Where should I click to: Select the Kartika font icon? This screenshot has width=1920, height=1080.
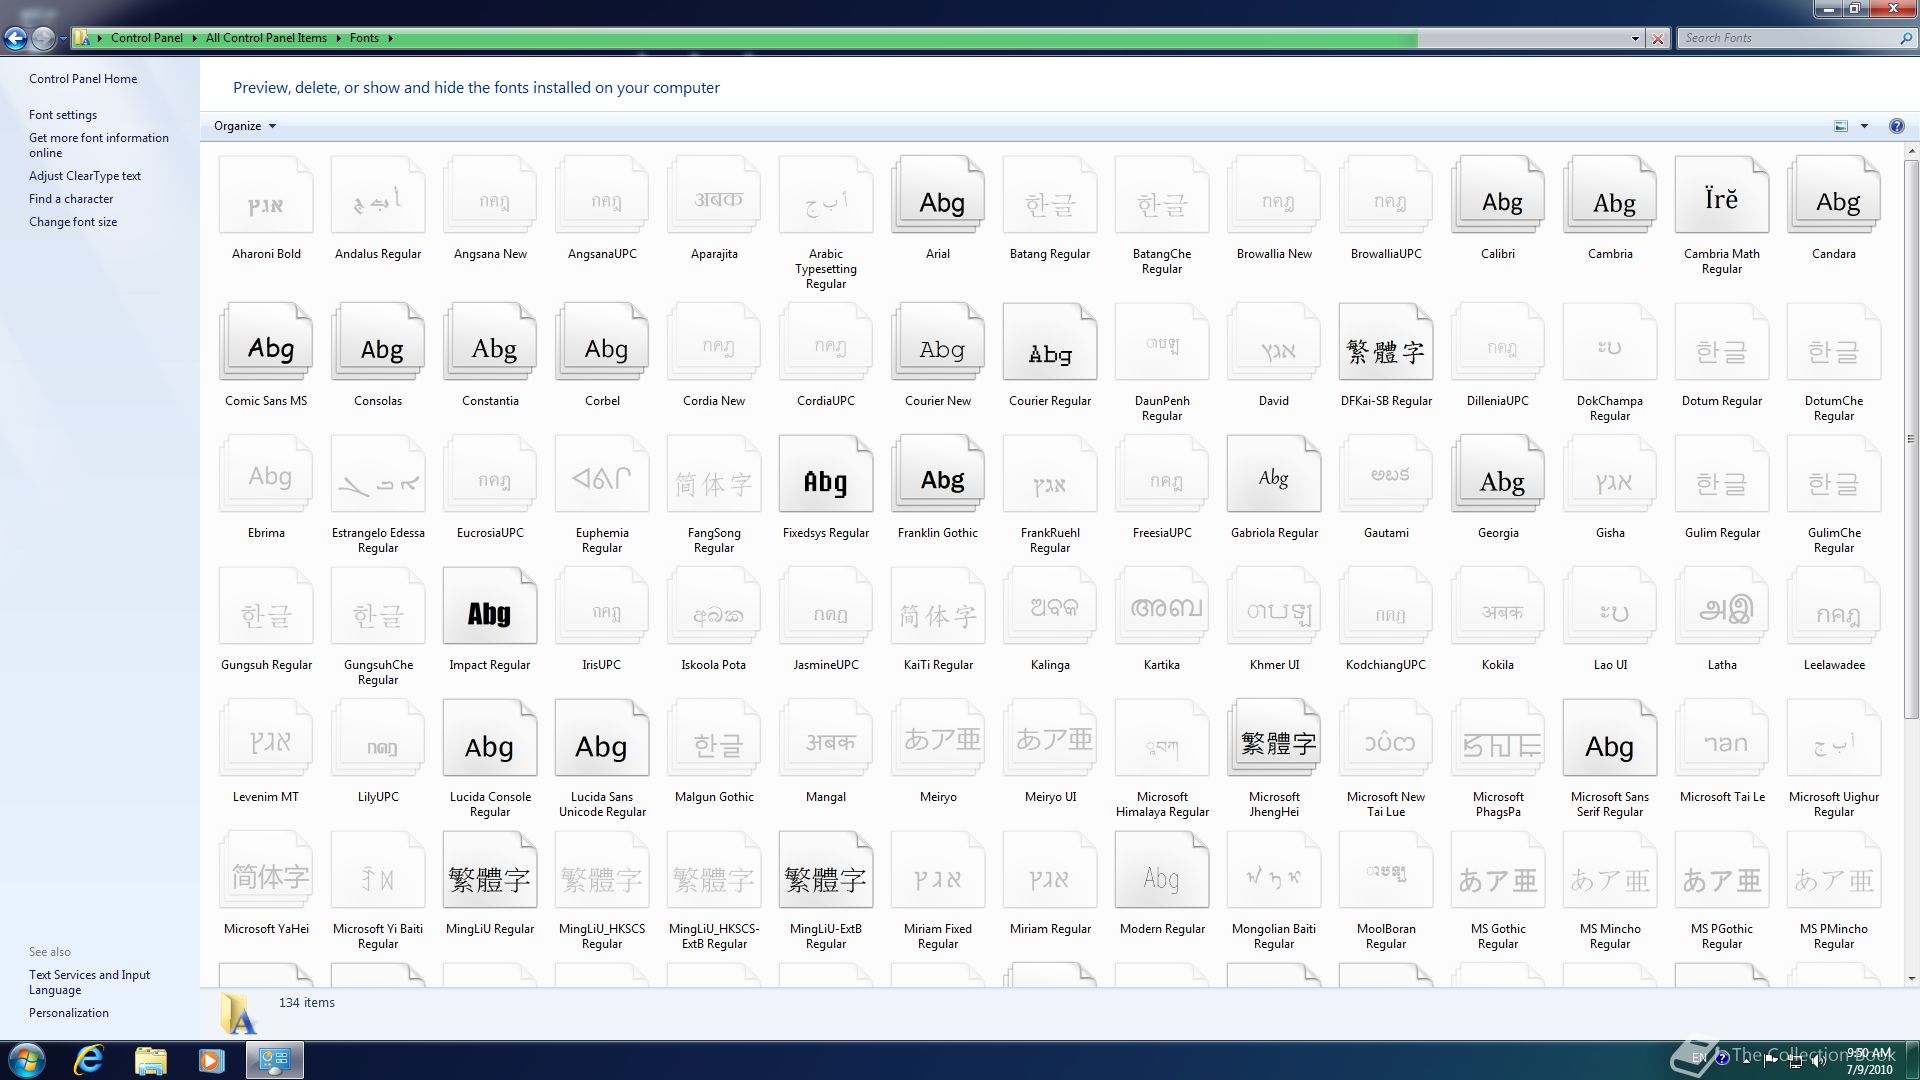(x=1162, y=607)
